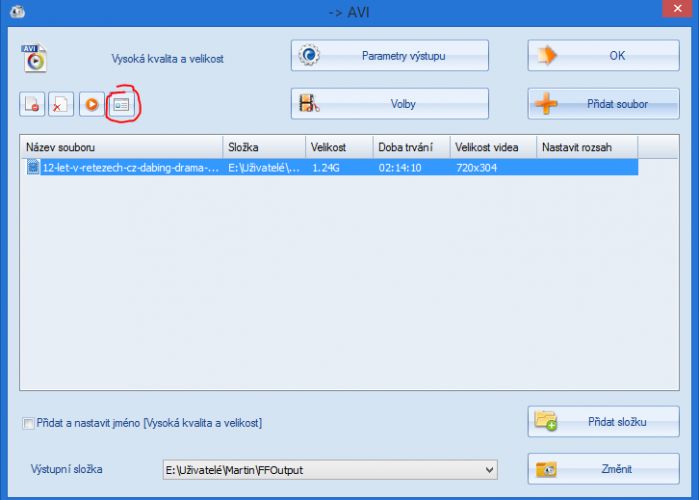This screenshot has height=500, width=699.
Task: Click the clear list toolbar icon
Action: click(x=61, y=104)
